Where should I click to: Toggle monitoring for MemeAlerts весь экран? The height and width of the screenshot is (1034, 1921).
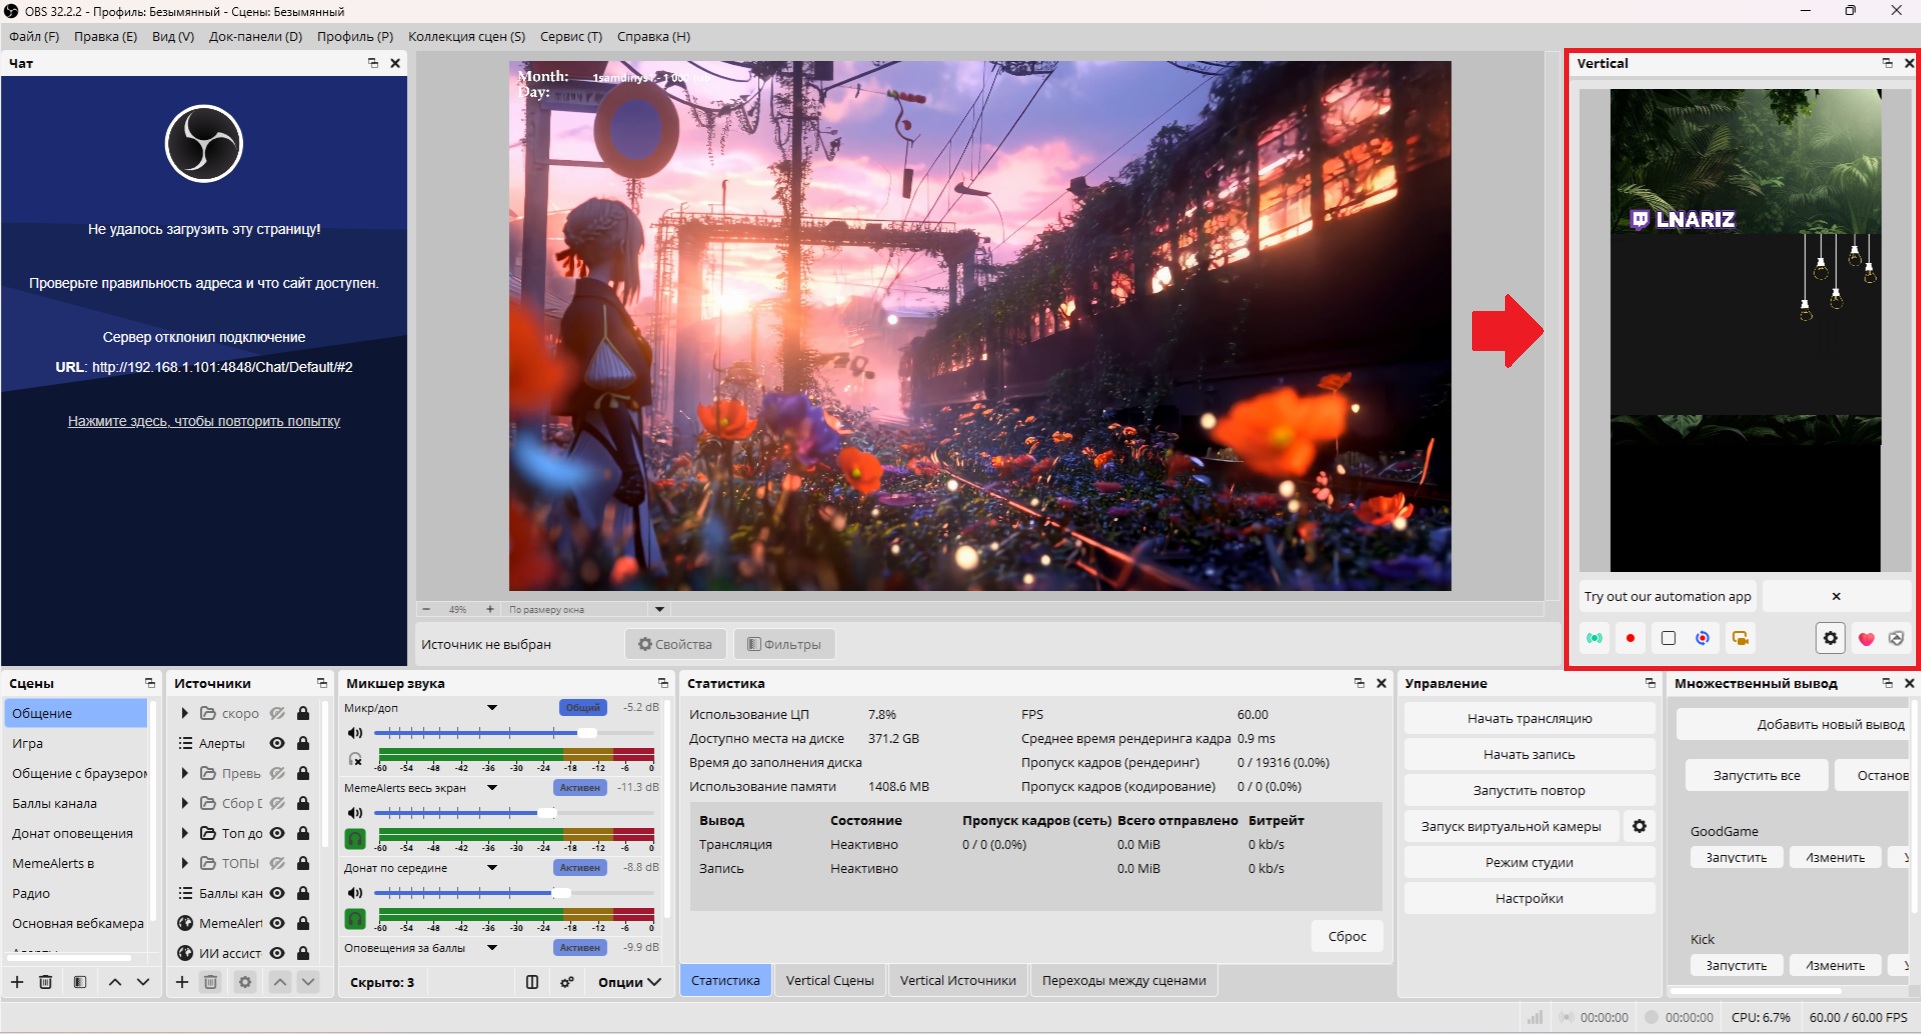[x=355, y=839]
